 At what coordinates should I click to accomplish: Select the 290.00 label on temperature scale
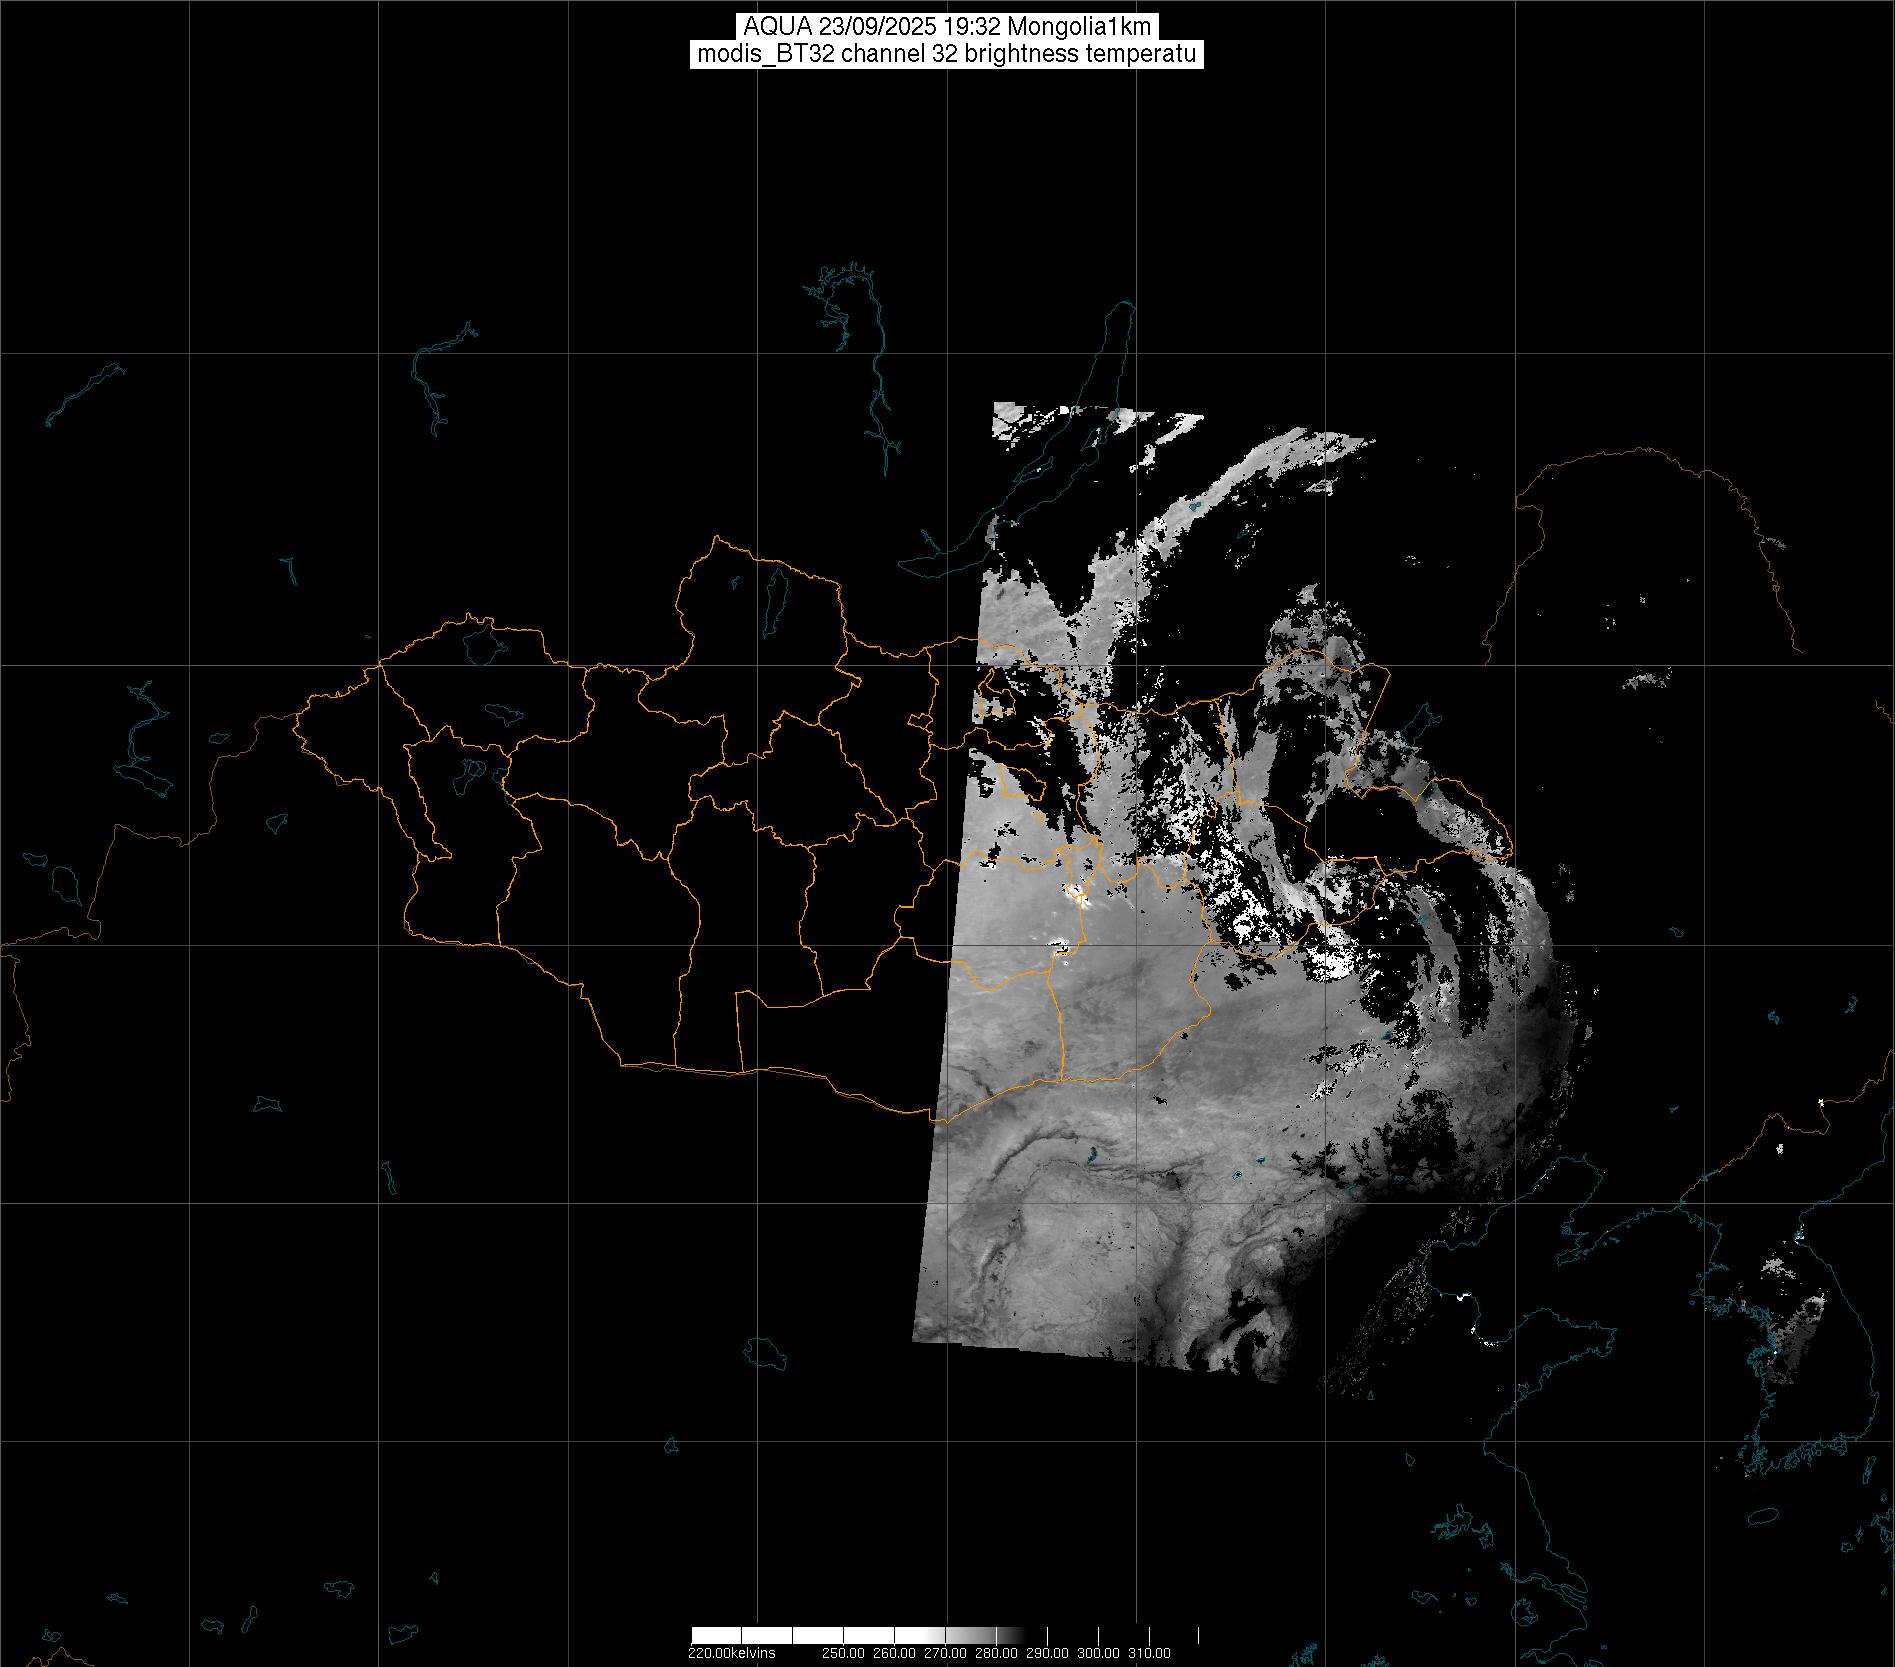pos(1047,1653)
